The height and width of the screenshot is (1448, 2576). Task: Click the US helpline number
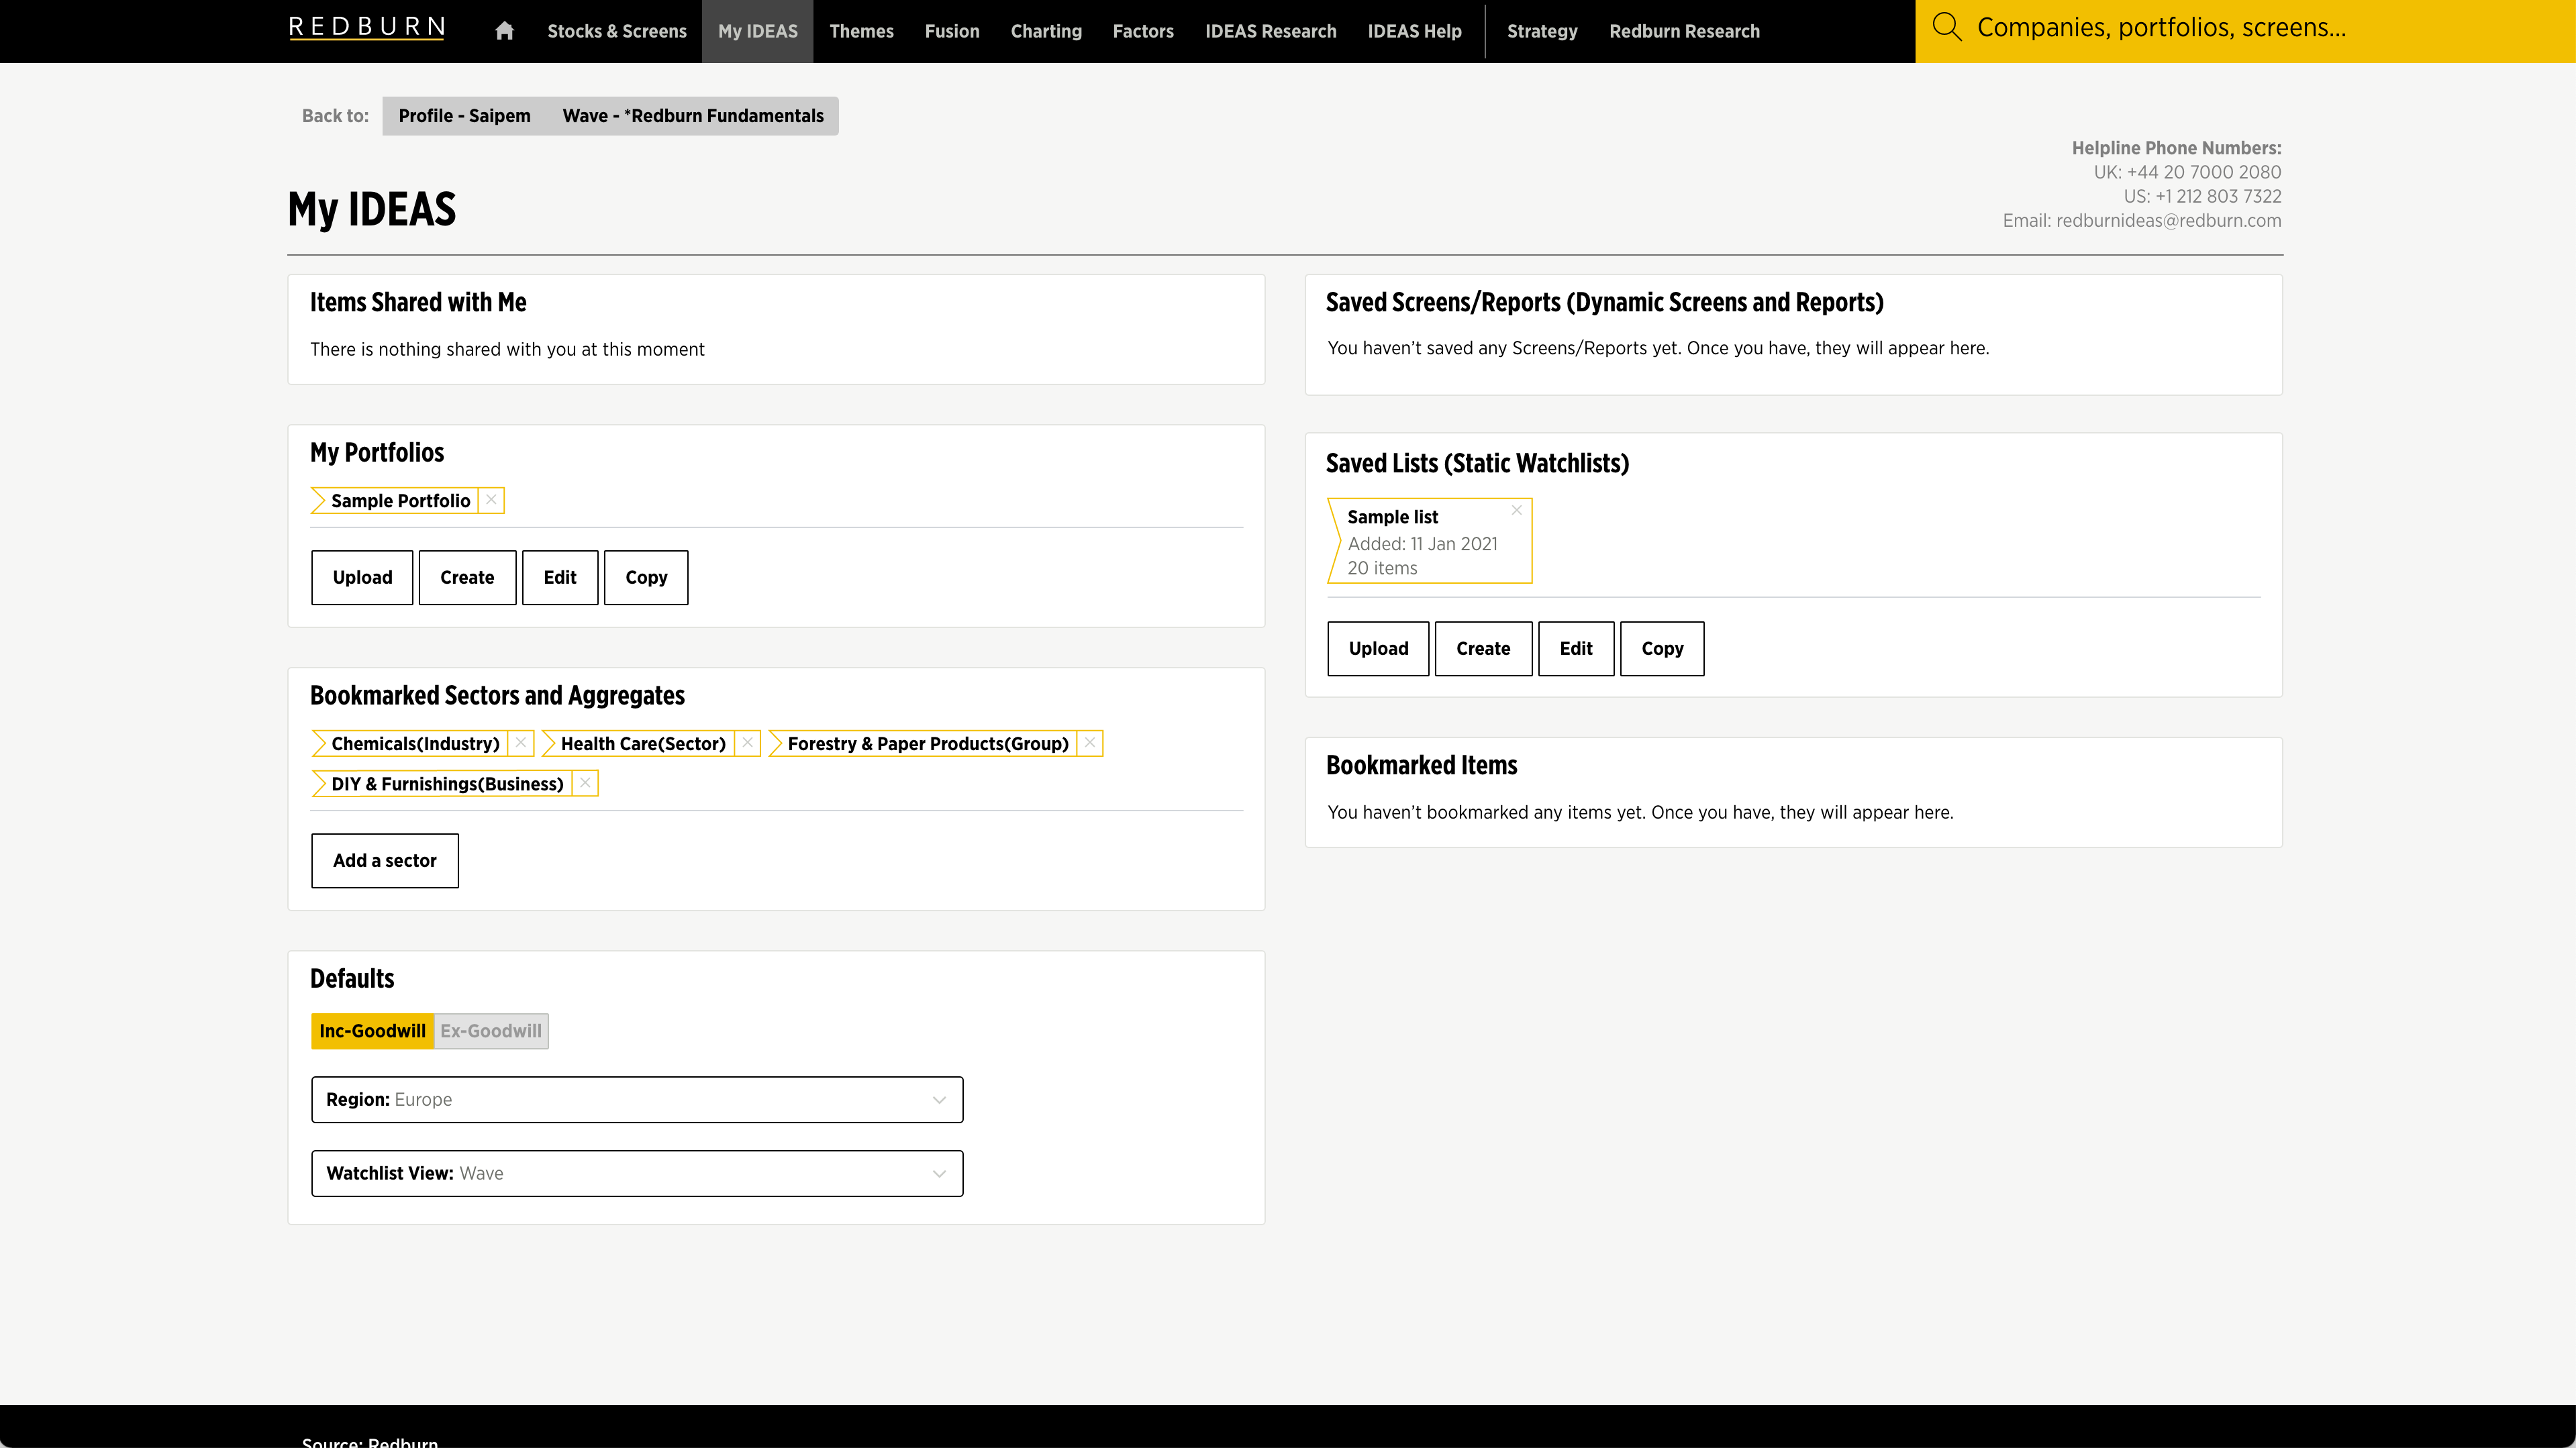pyautogui.click(x=2218, y=196)
